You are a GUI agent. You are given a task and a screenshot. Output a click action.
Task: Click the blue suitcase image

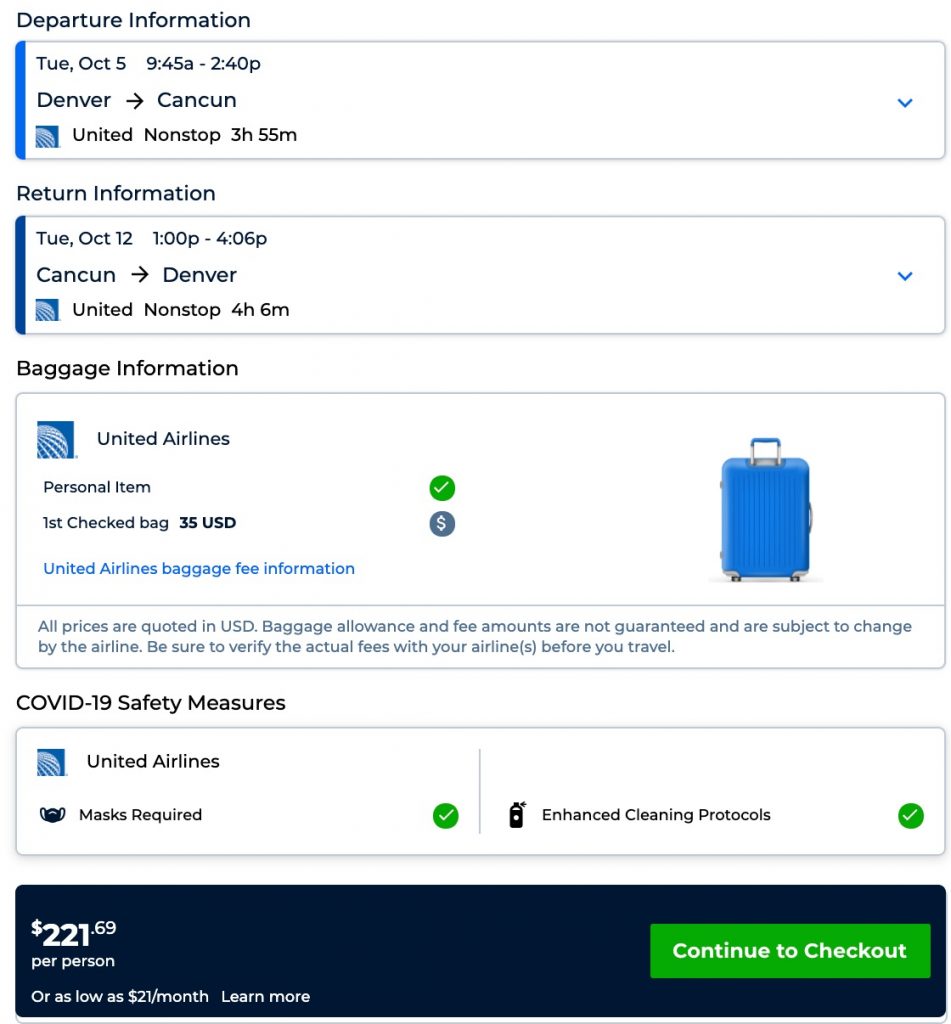click(x=766, y=509)
